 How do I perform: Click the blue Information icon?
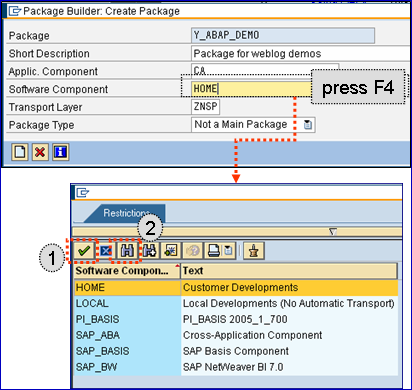[60, 152]
